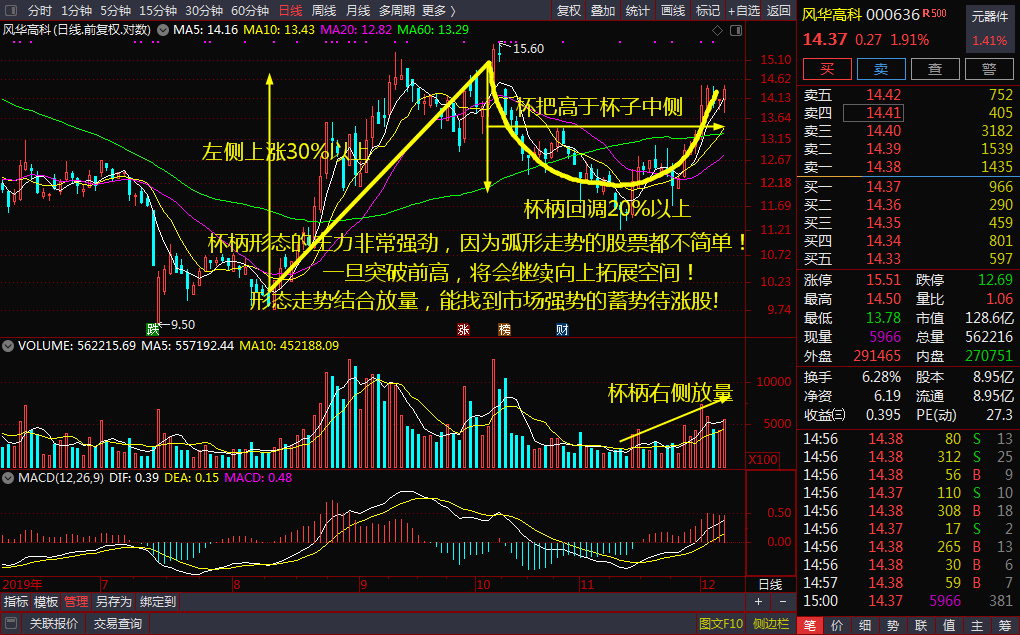
Task: Toggle the 侧边栏 sidebar
Action: tap(771, 624)
